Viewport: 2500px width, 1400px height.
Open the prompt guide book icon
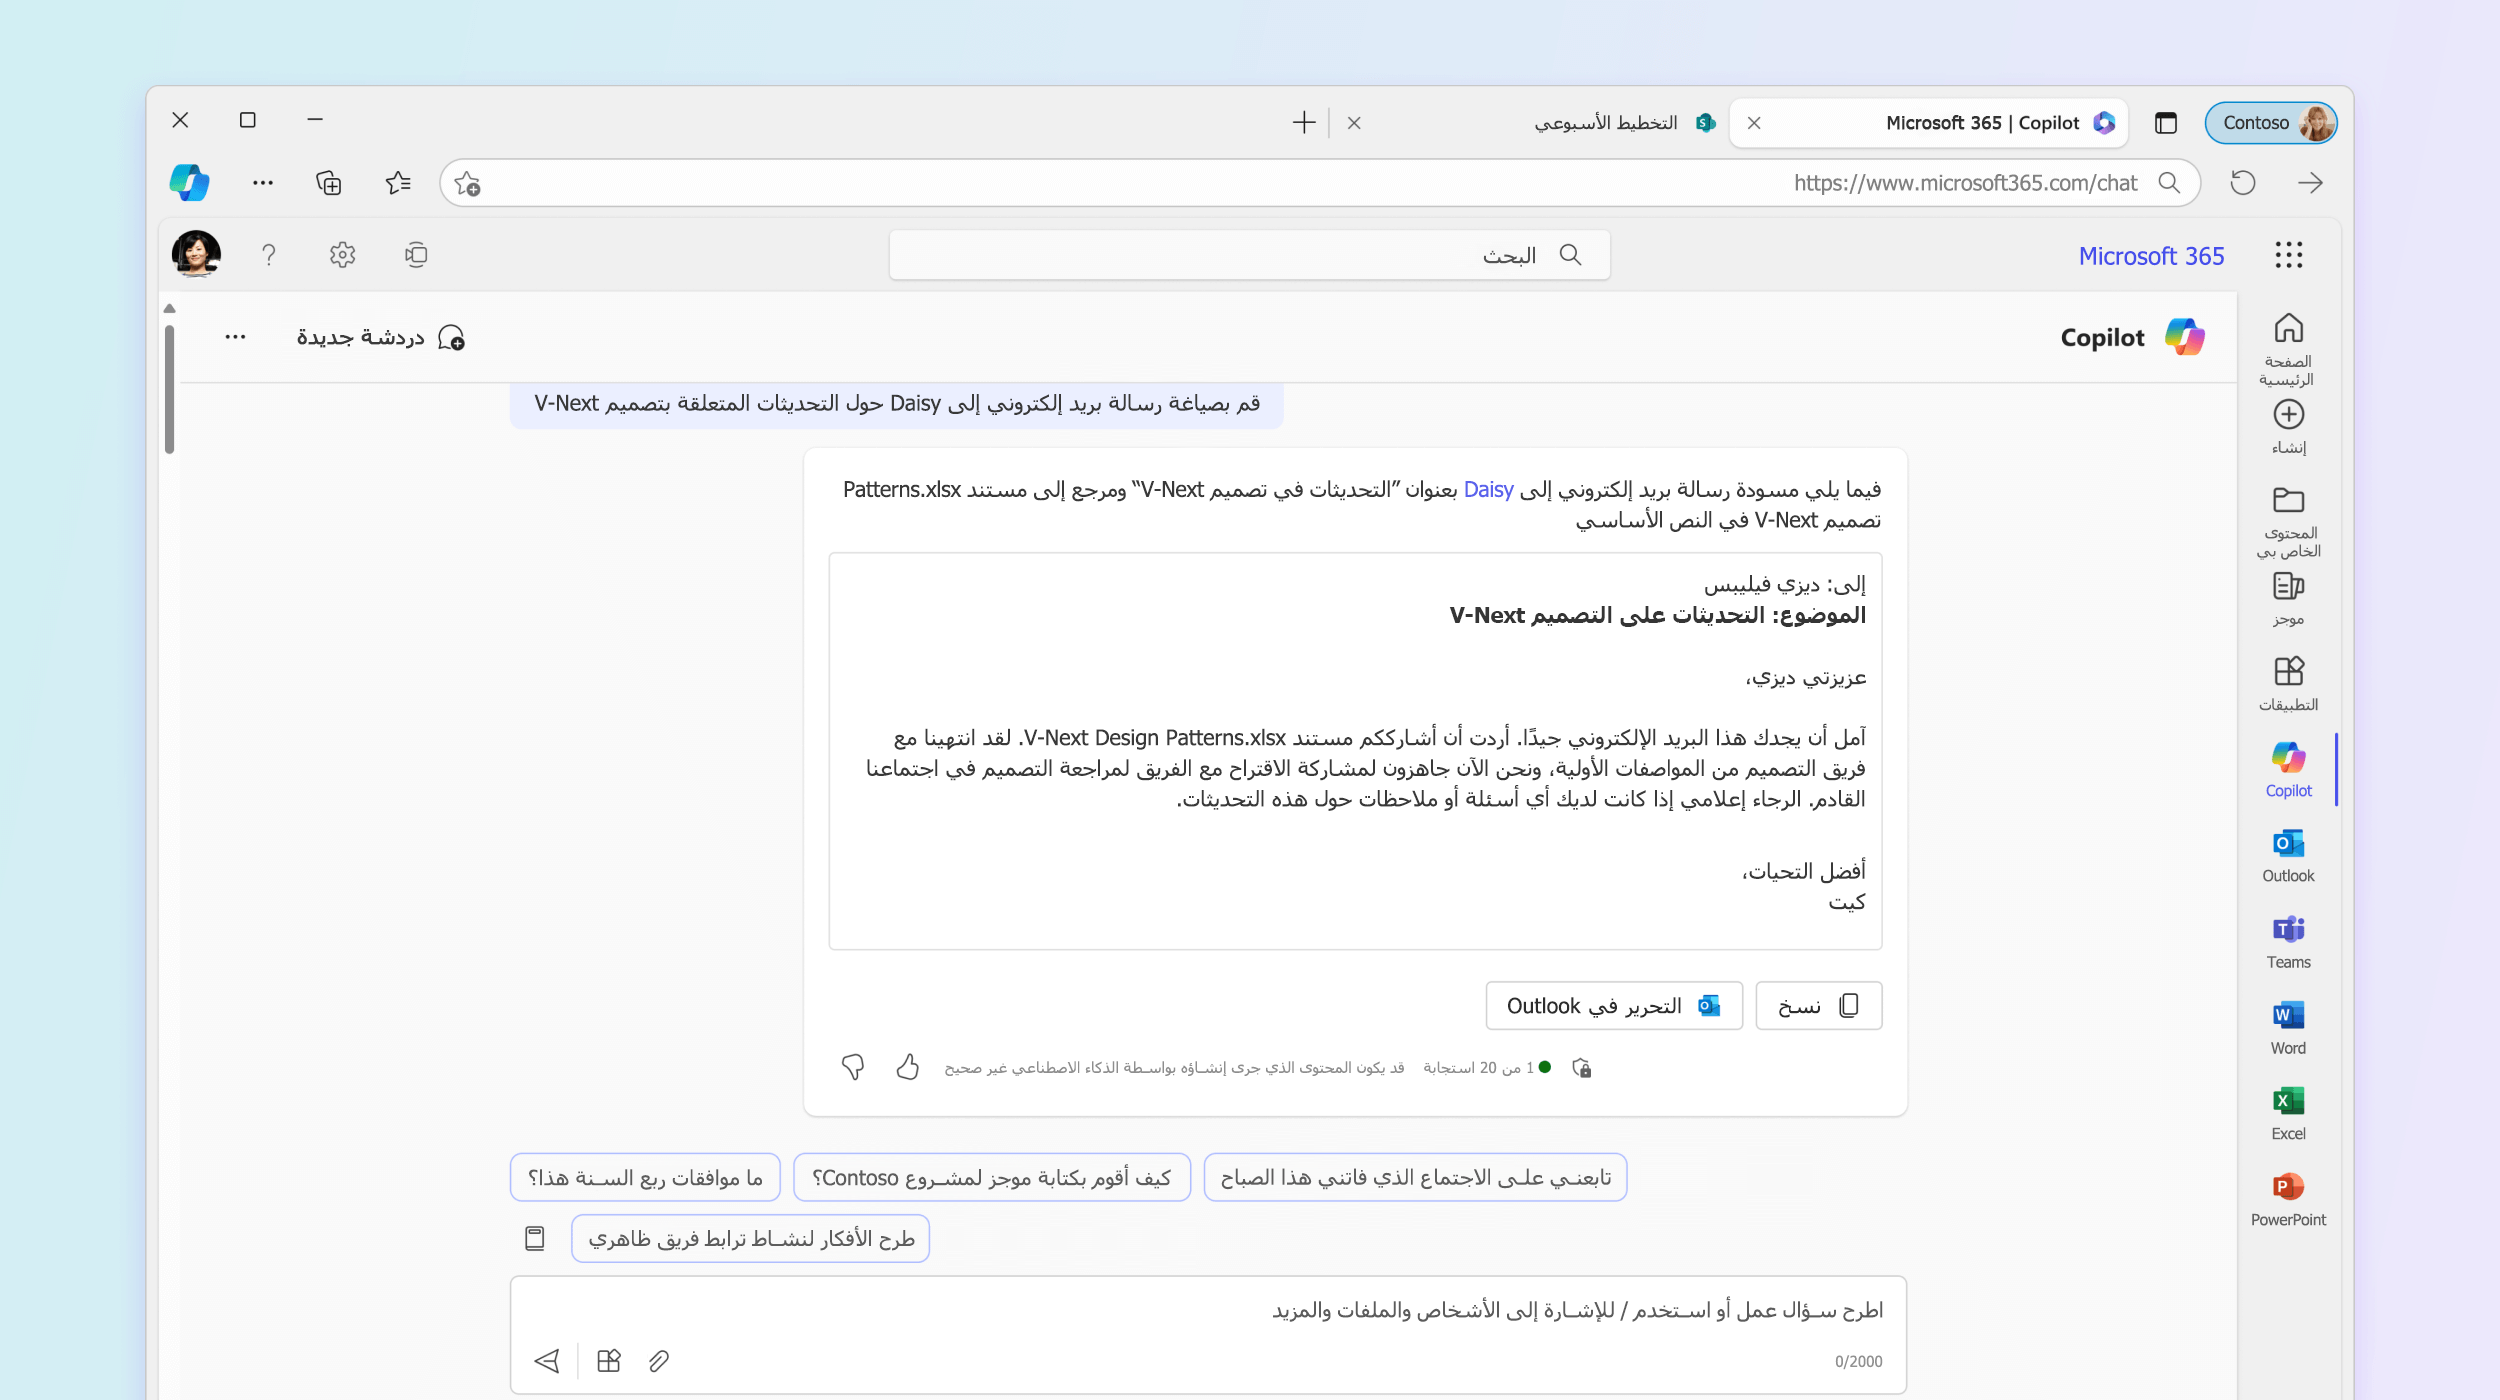(535, 1238)
